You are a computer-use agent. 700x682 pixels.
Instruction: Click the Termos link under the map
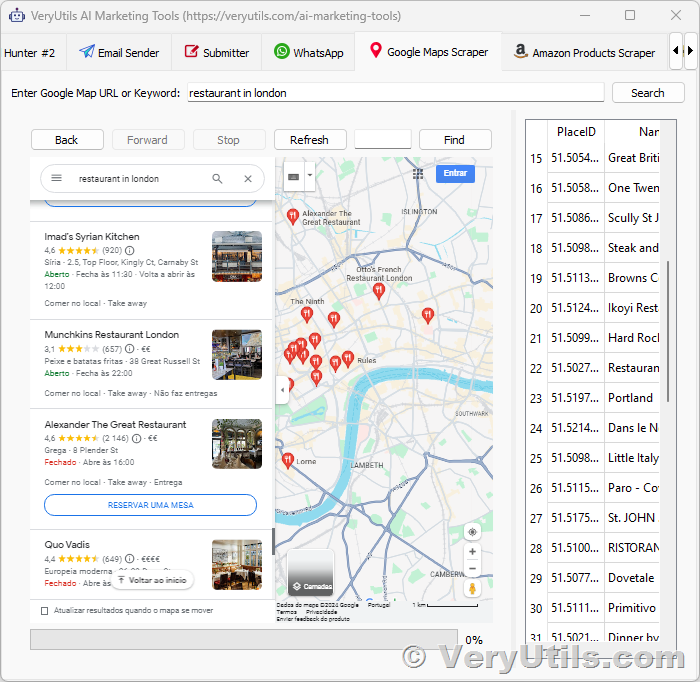[286, 612]
